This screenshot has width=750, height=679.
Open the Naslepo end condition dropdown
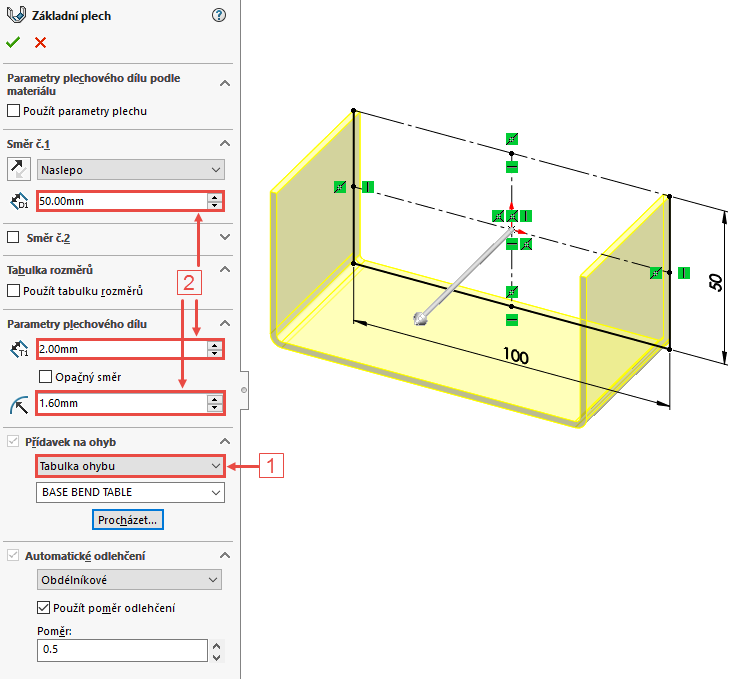pos(131,170)
